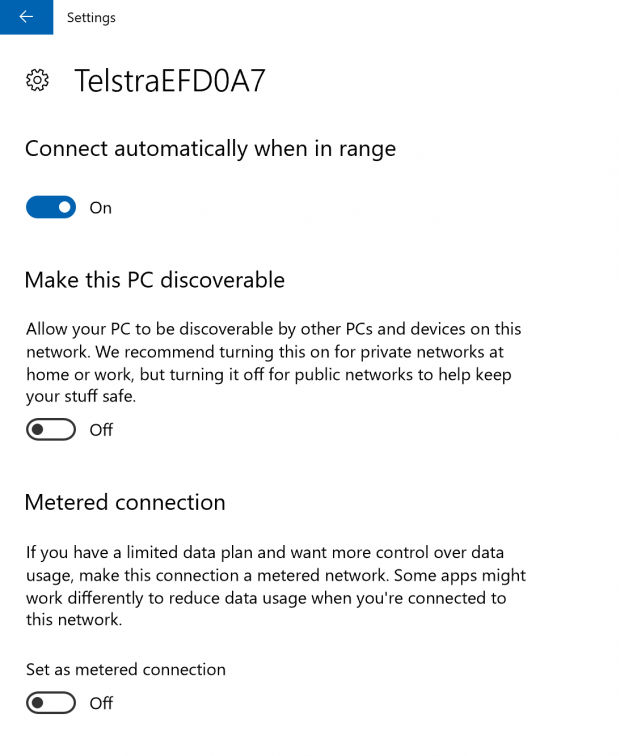The width and height of the screenshot is (620, 756).
Task: Click the black knob of the metered connection switch
Action: 38,703
